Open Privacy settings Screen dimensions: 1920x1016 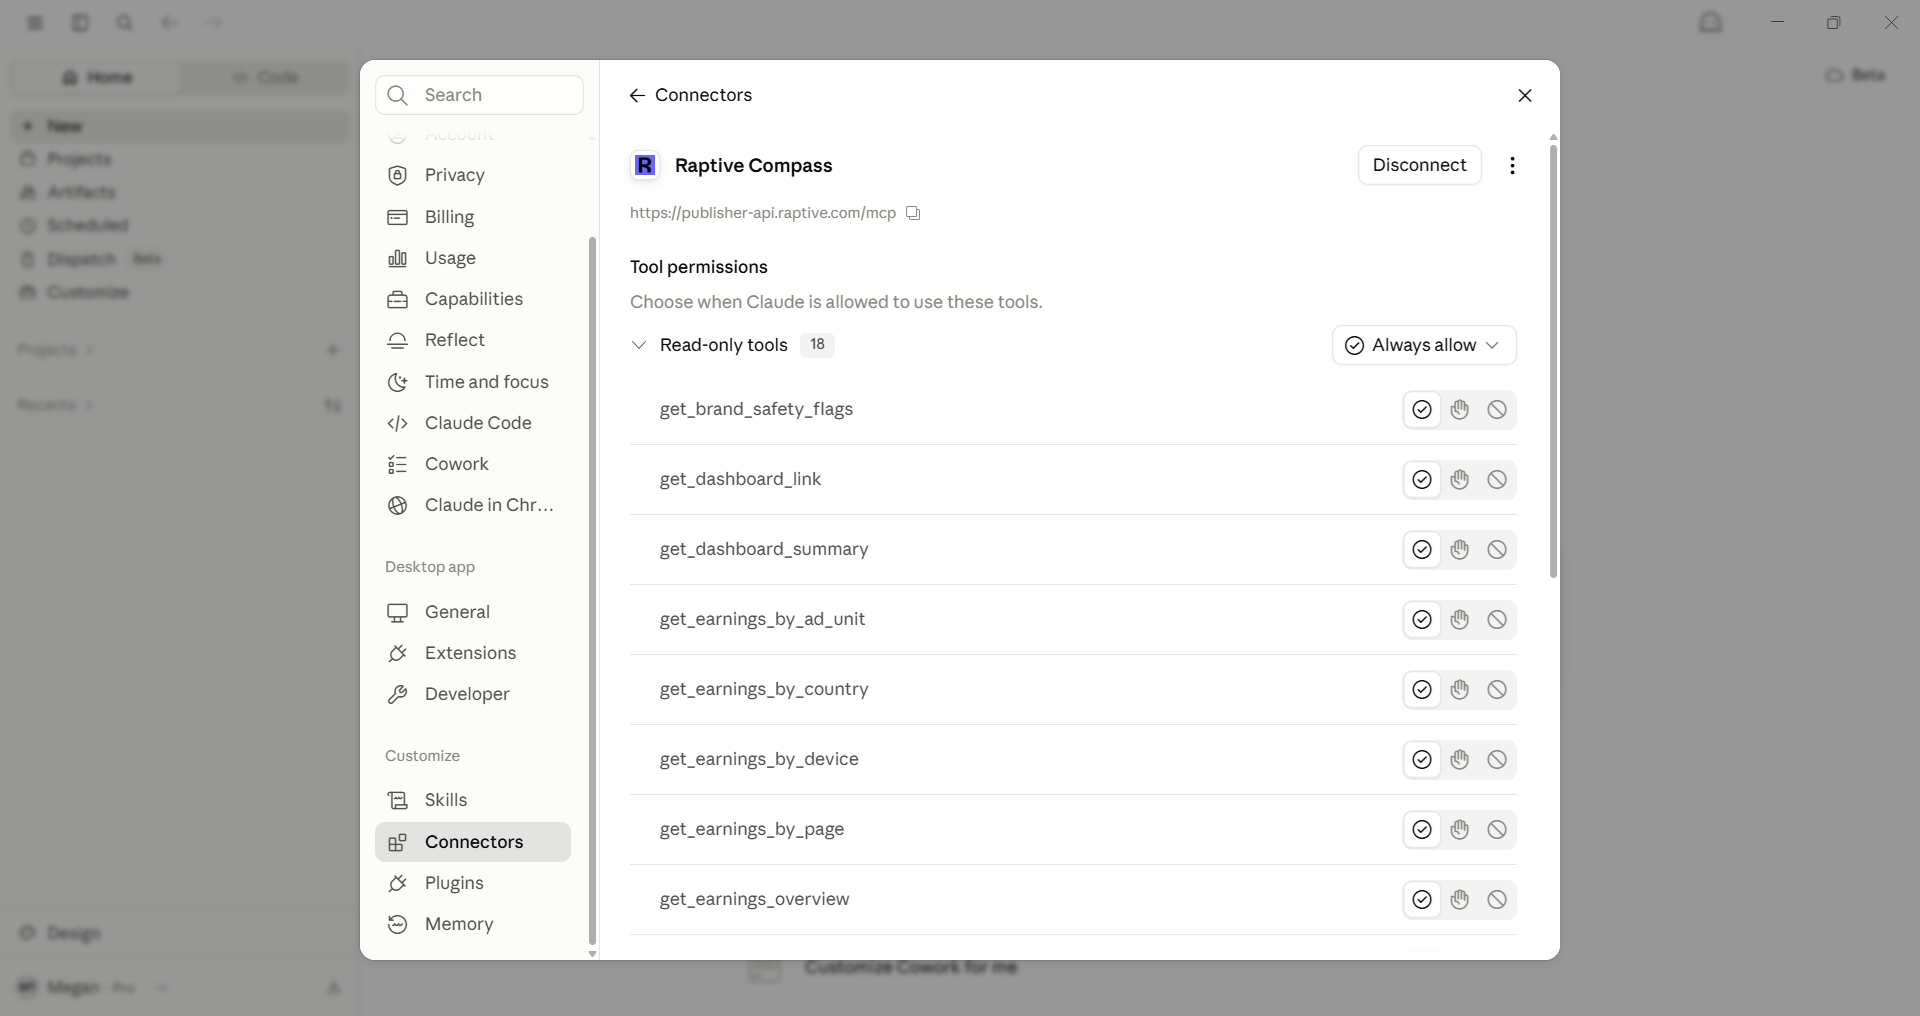(x=472, y=175)
